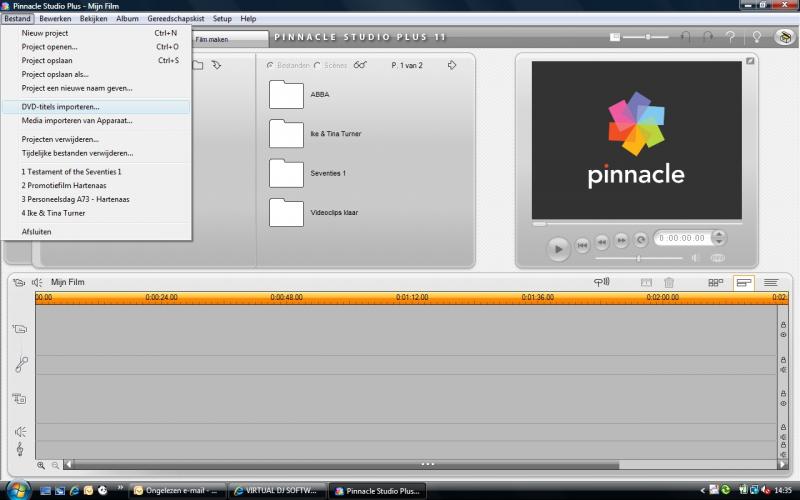Click the split clip razor icon
Image resolution: width=800 pixels, height=500 pixels.
coord(646,282)
